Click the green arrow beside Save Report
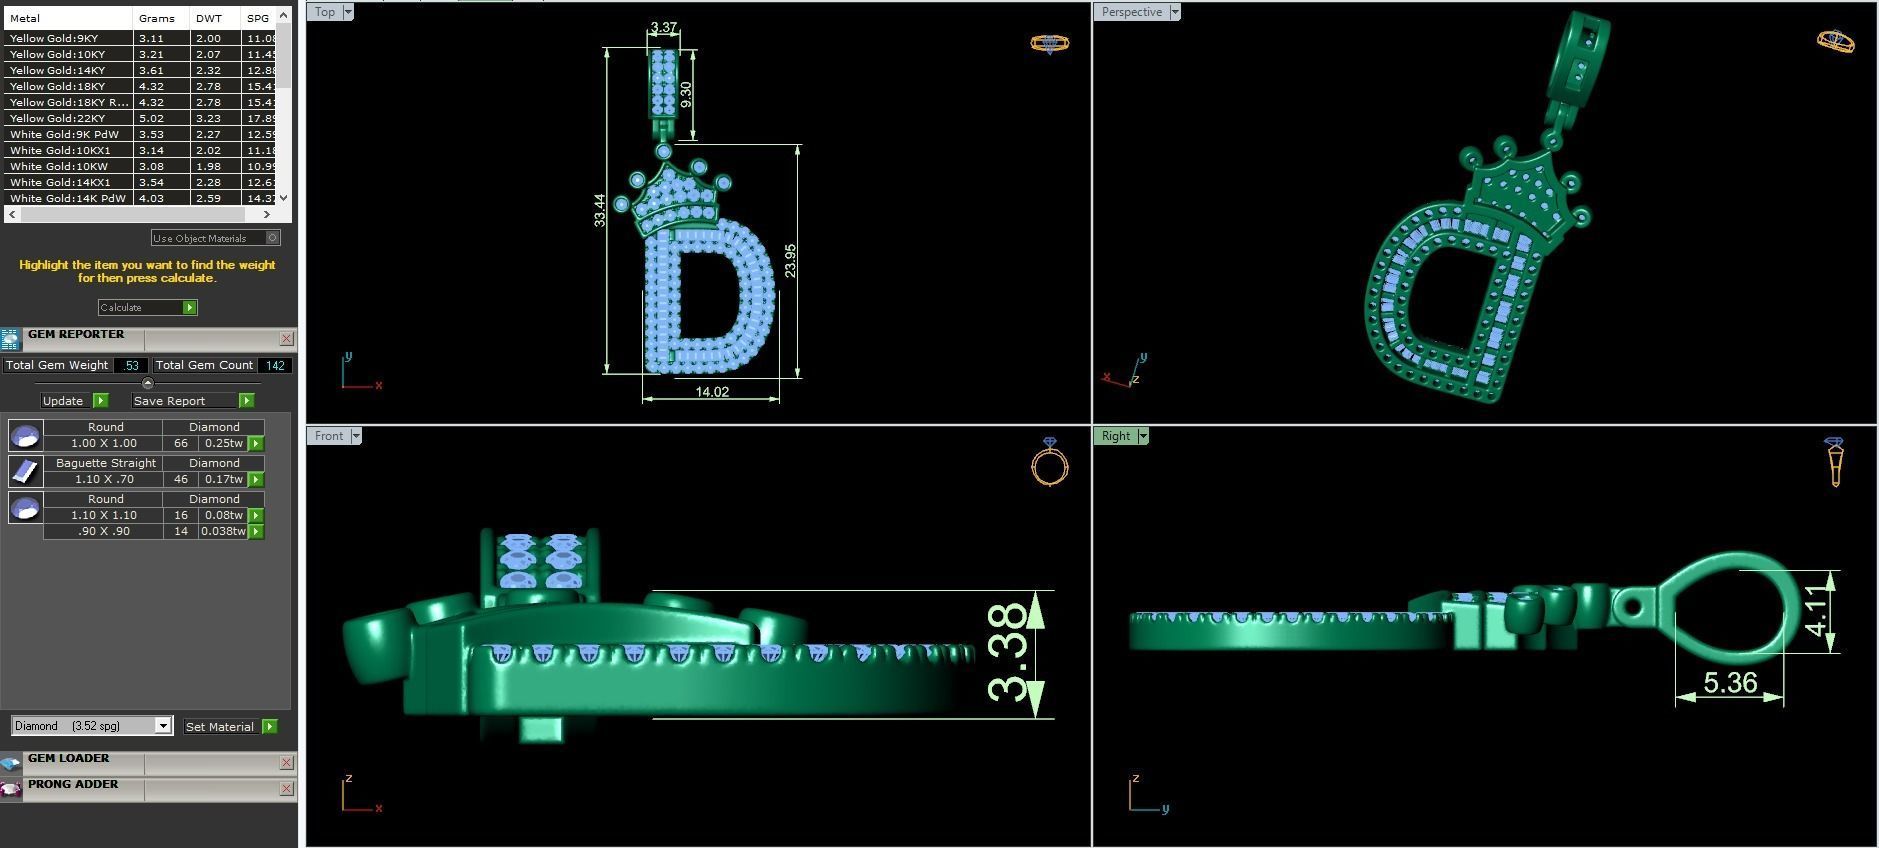This screenshot has width=1879, height=848. [246, 400]
